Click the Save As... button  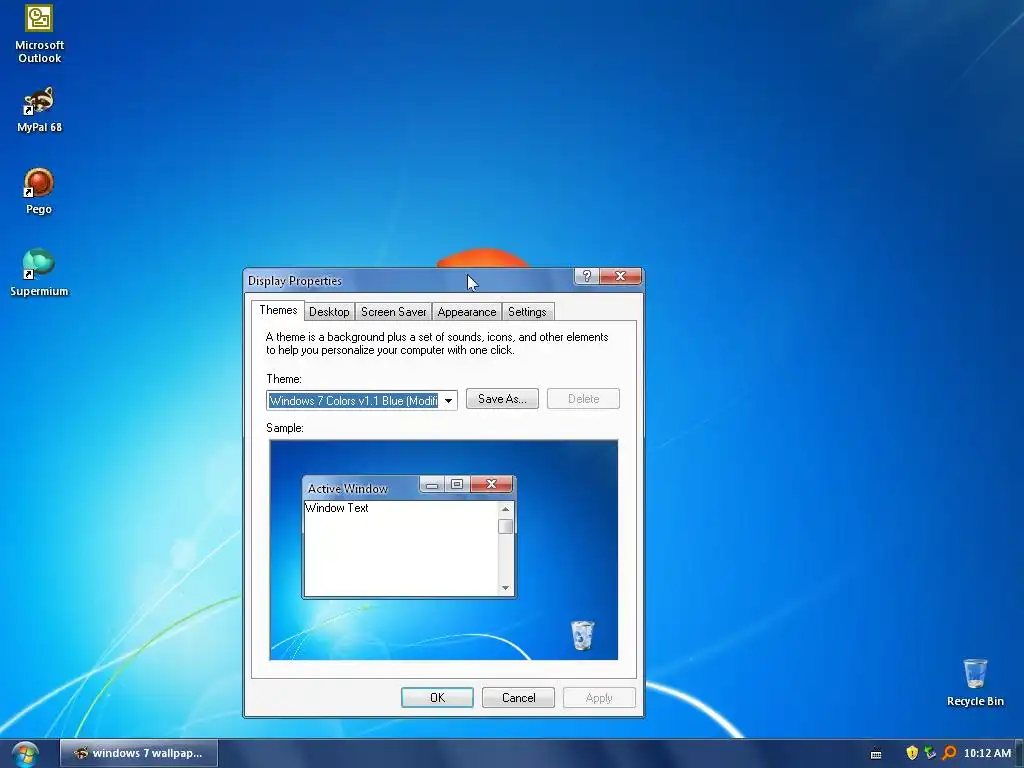[502, 399]
